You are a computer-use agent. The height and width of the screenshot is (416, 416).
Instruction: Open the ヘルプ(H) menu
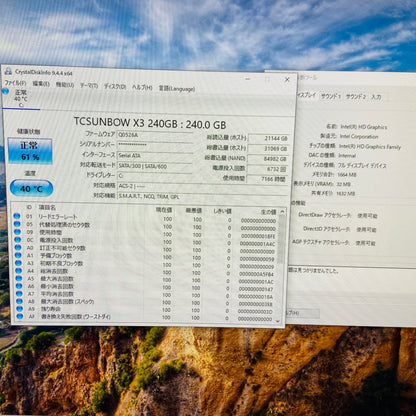coord(142,88)
